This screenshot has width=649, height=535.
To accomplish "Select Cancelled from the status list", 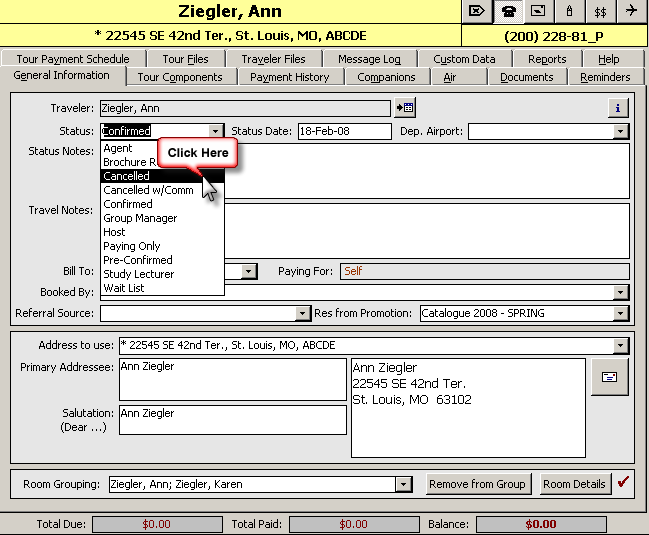I will (x=127, y=176).
